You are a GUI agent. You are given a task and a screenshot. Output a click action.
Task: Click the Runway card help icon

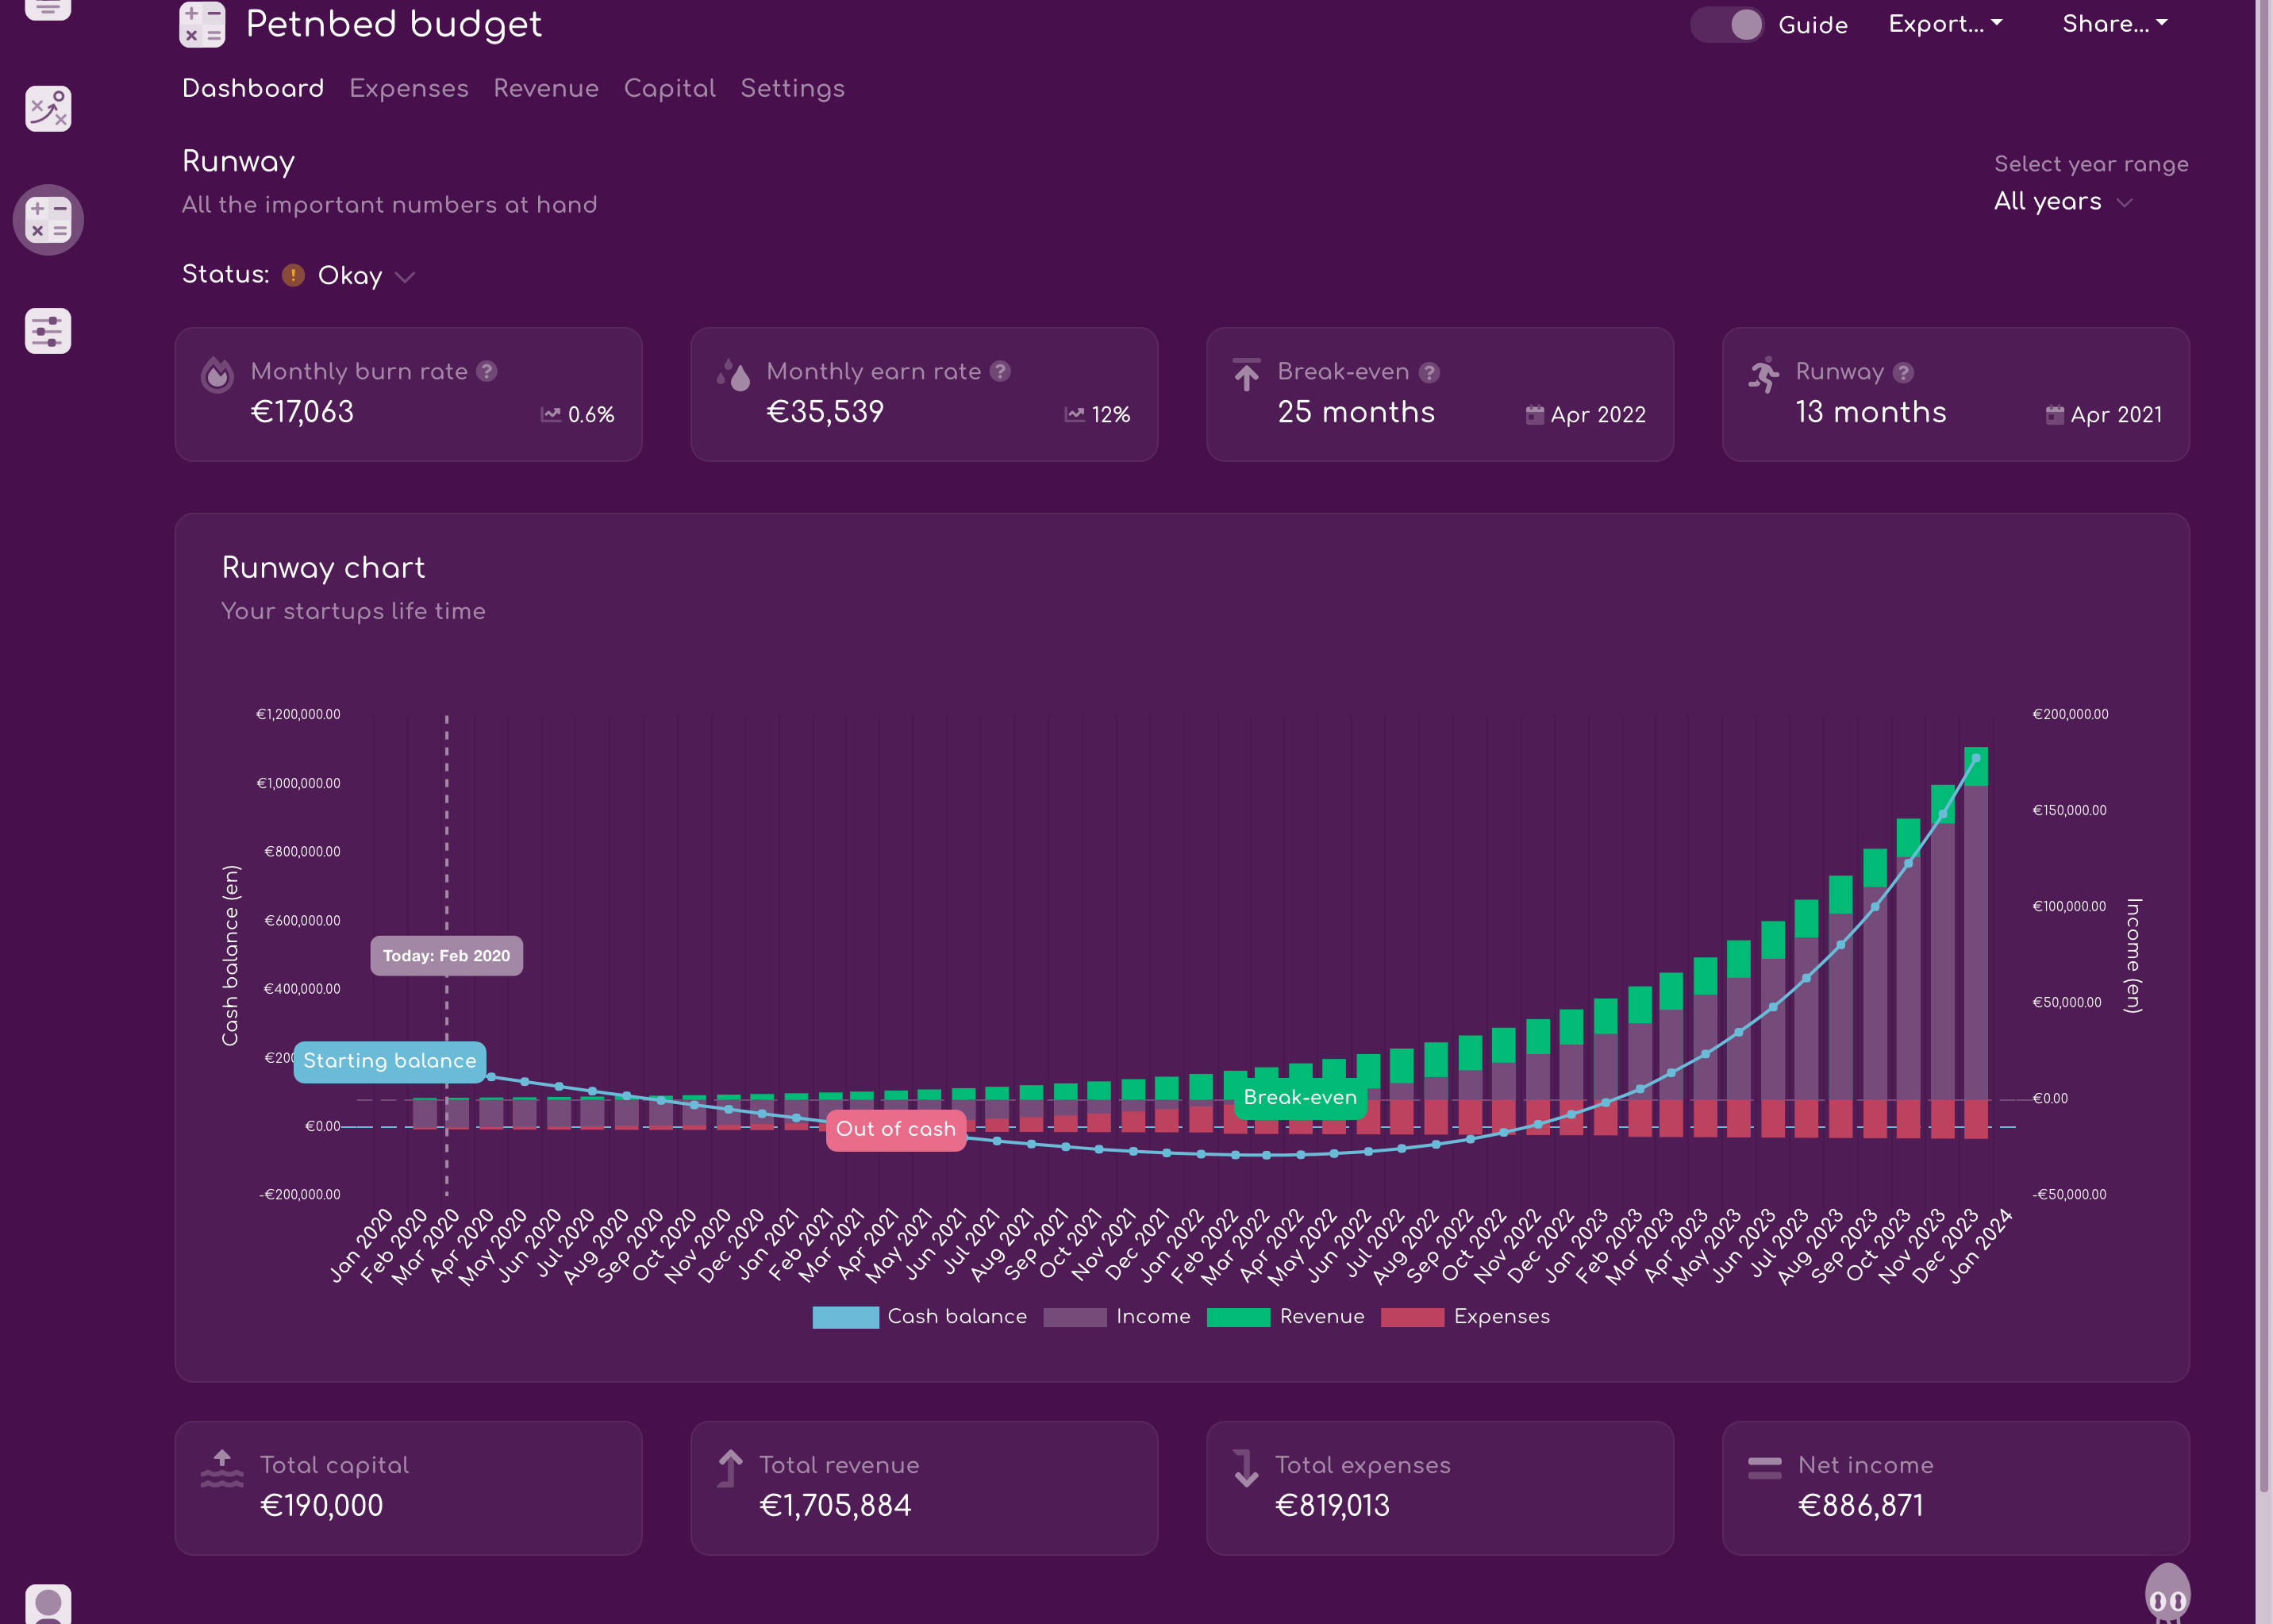coord(1903,372)
